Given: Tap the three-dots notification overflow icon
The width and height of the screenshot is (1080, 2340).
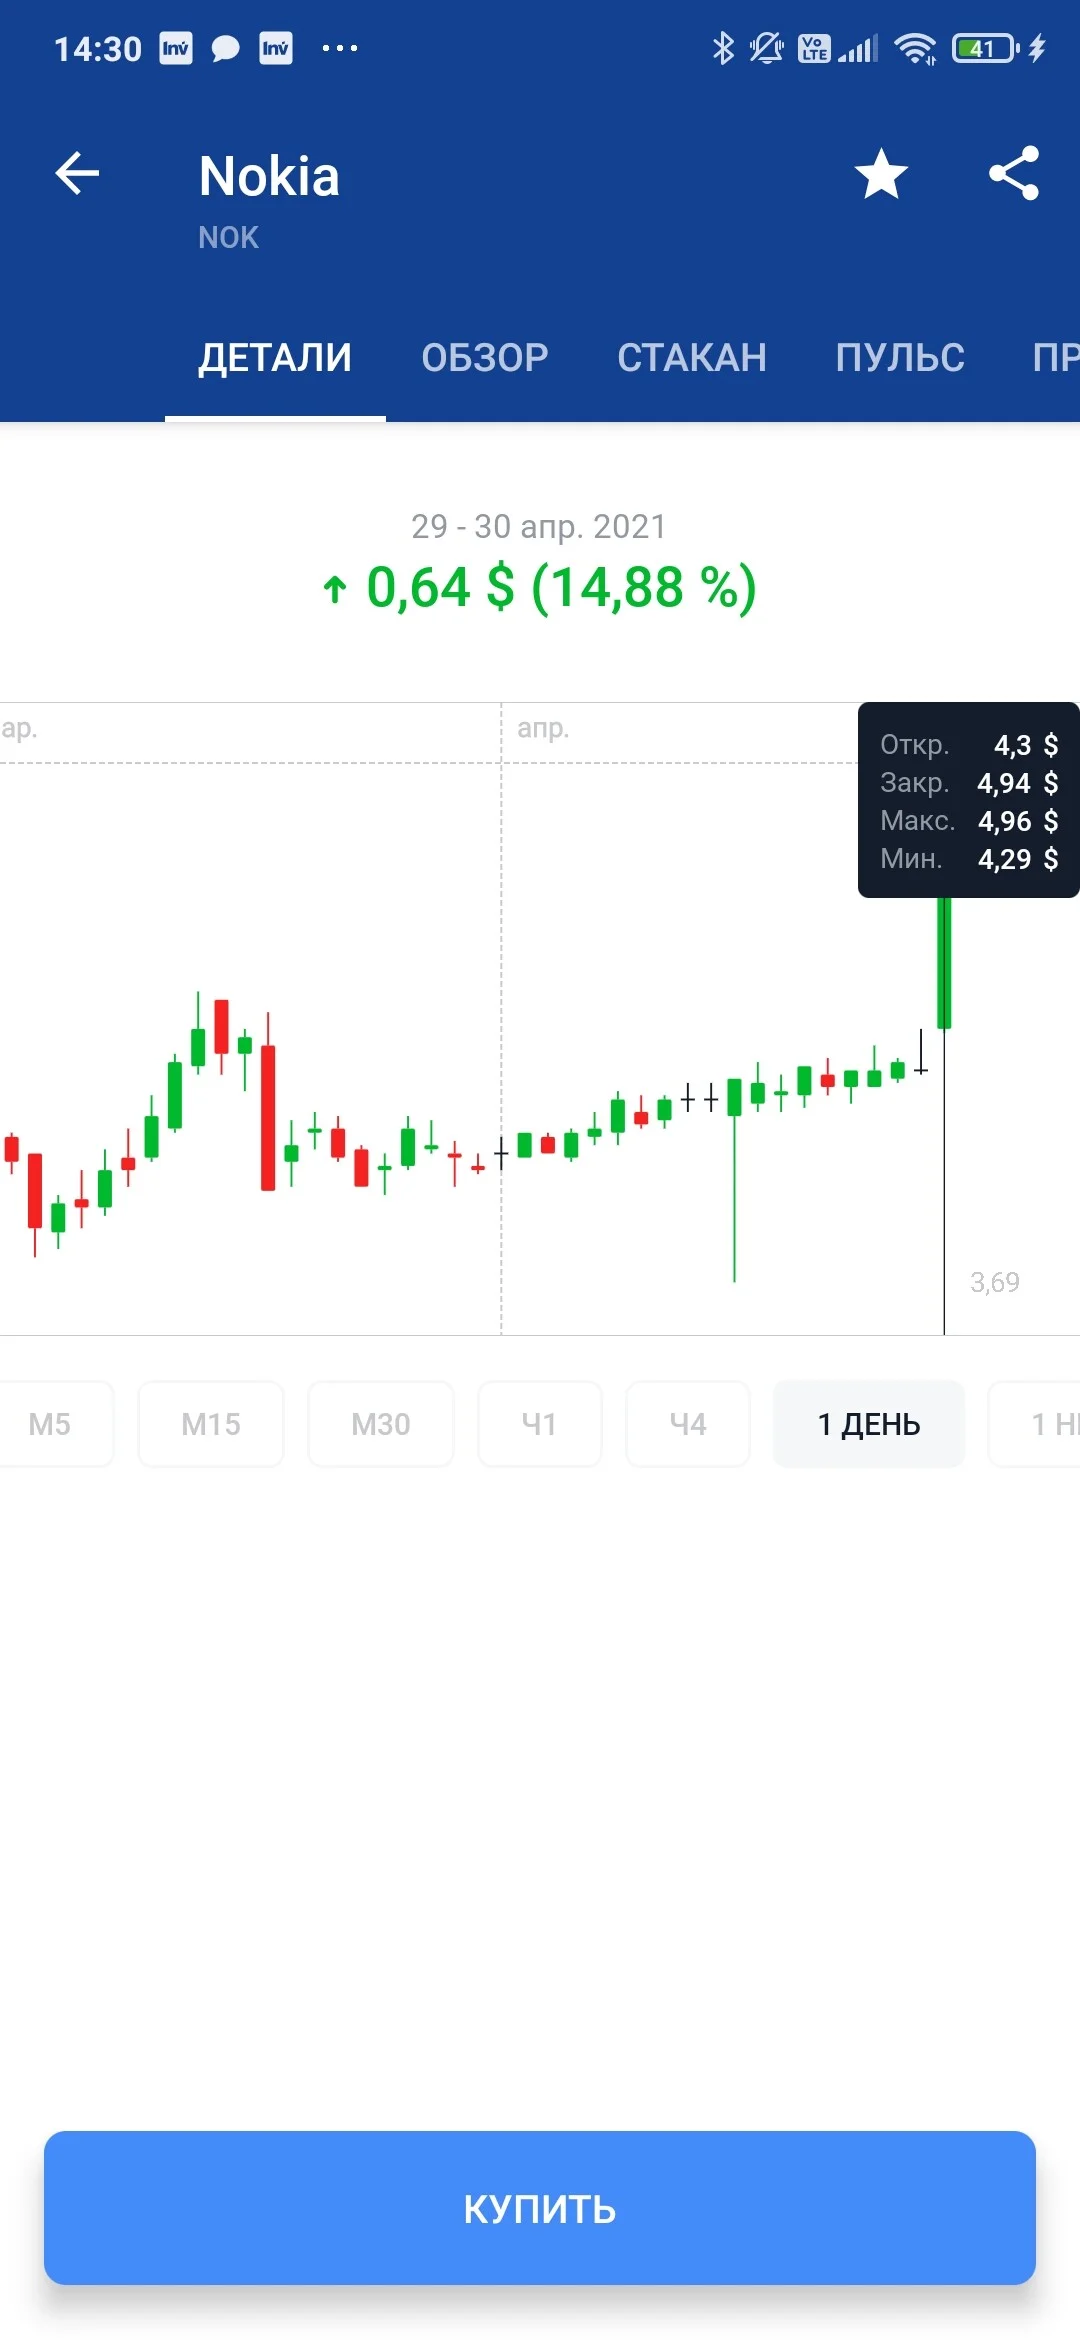Looking at the screenshot, I should click(x=340, y=48).
